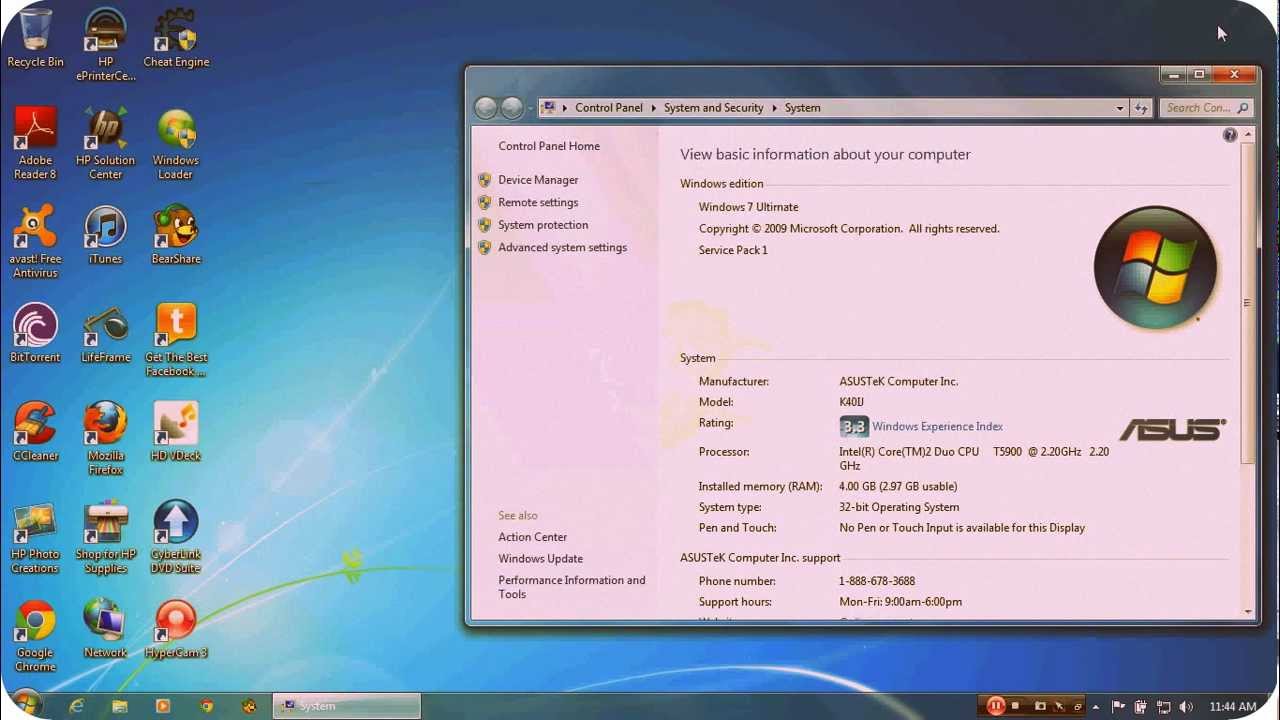Image resolution: width=1280 pixels, height=720 pixels.
Task: Open Adobe Reader 8 shortcut
Action: [35, 143]
